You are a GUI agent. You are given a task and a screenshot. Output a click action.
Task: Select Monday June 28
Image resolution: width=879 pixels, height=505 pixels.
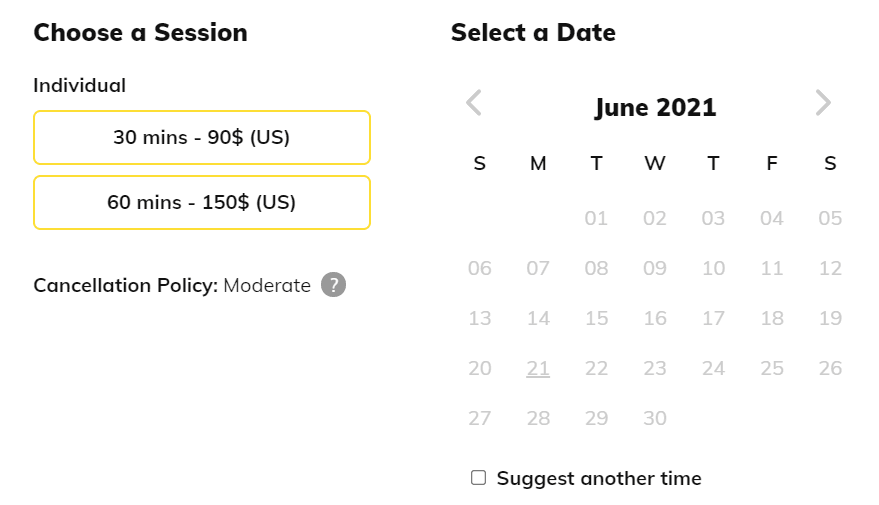click(x=538, y=418)
